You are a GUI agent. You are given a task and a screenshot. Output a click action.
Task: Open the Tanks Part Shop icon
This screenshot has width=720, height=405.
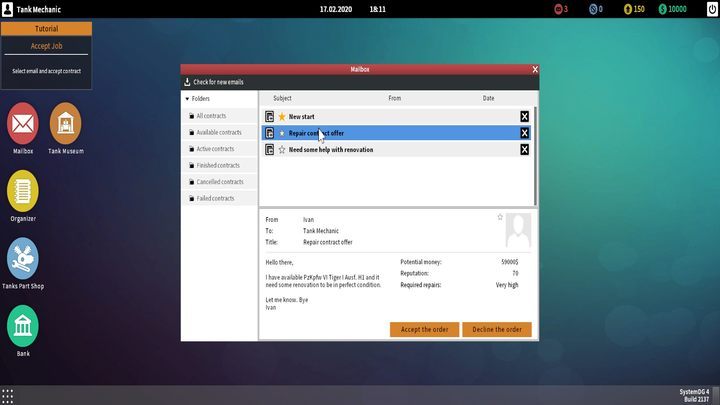[x=23, y=258]
